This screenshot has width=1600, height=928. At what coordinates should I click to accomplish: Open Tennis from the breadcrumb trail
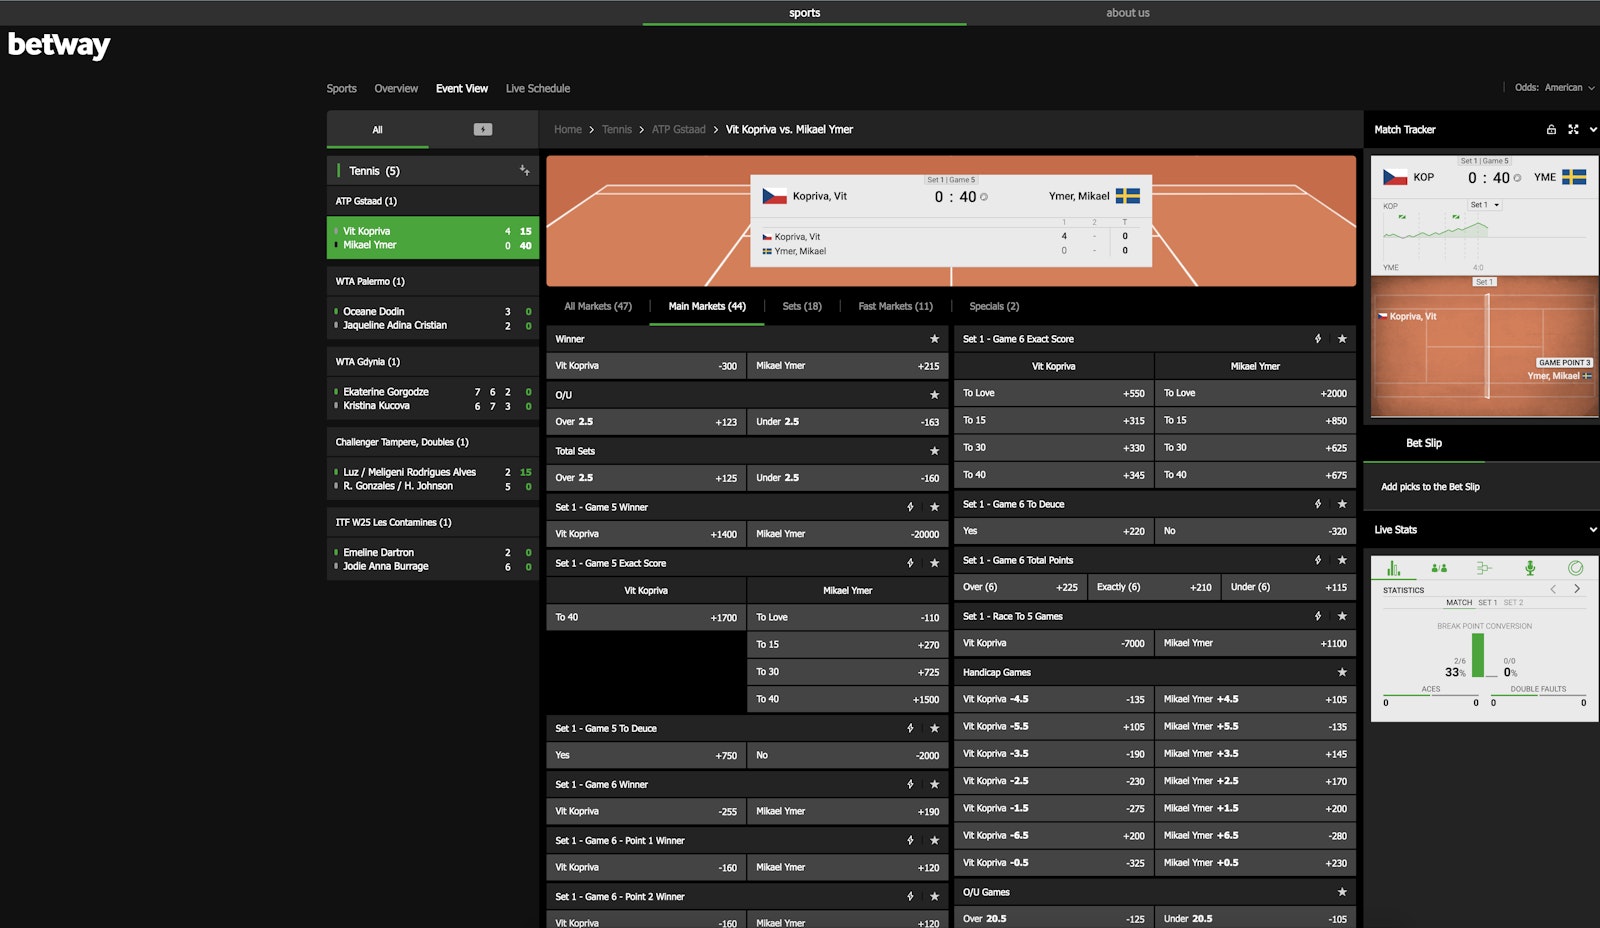click(x=616, y=129)
